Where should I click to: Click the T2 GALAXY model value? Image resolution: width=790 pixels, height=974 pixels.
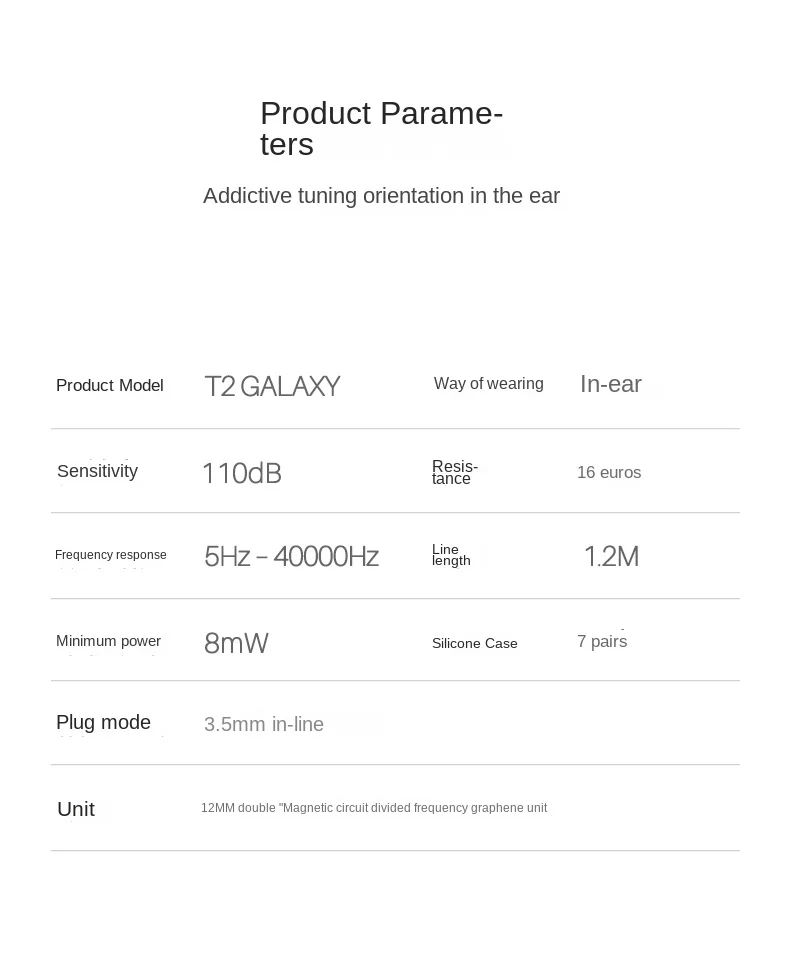(x=272, y=386)
